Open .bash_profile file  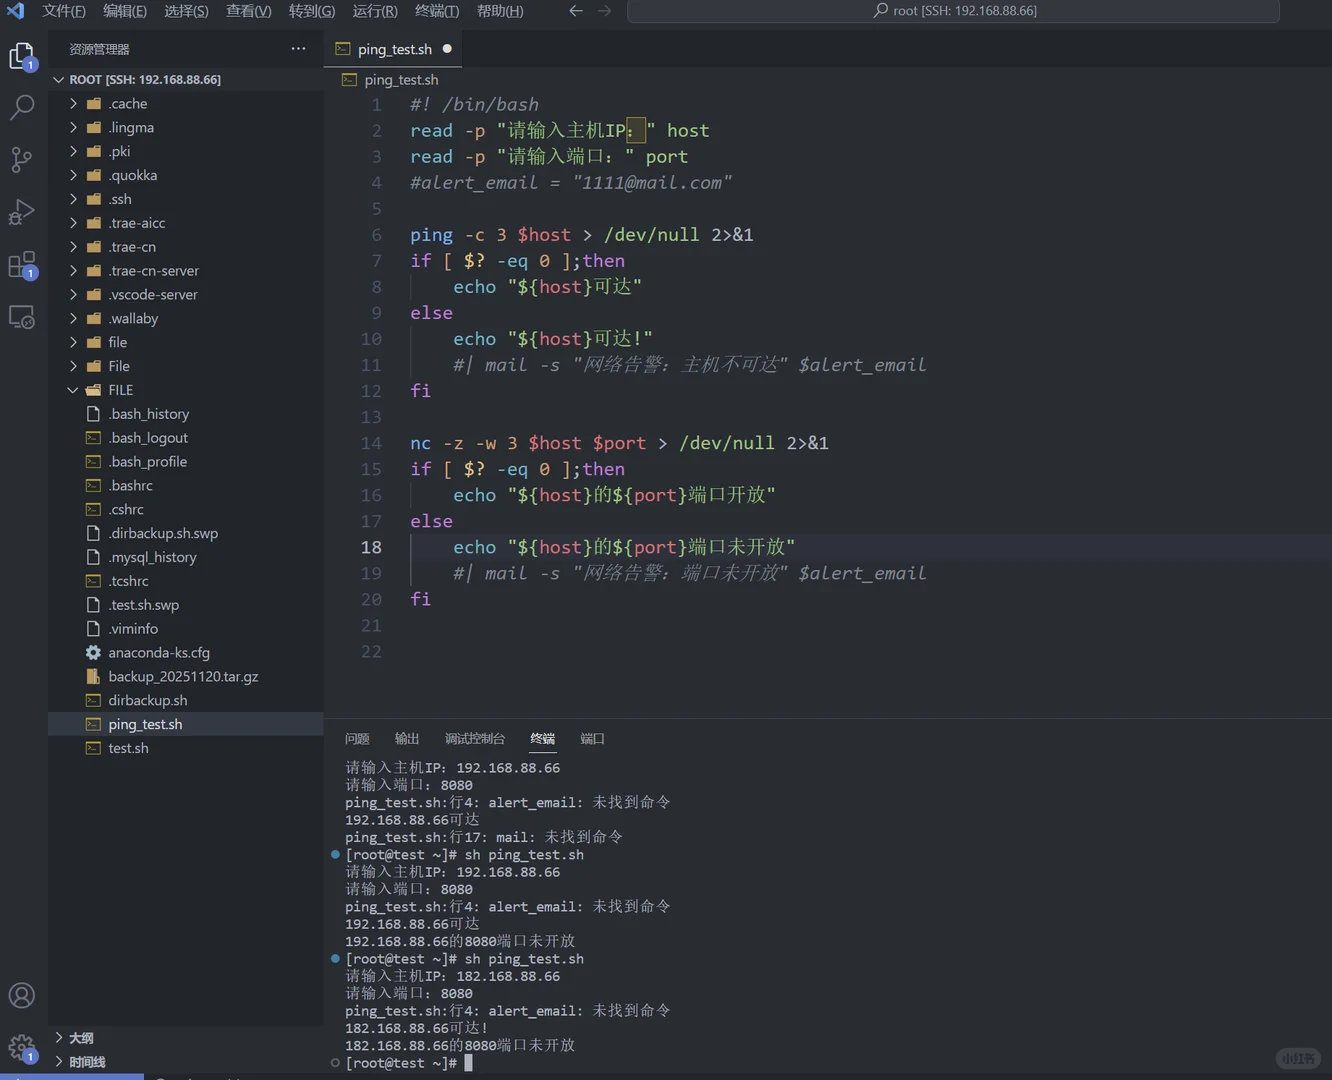pos(186,462)
